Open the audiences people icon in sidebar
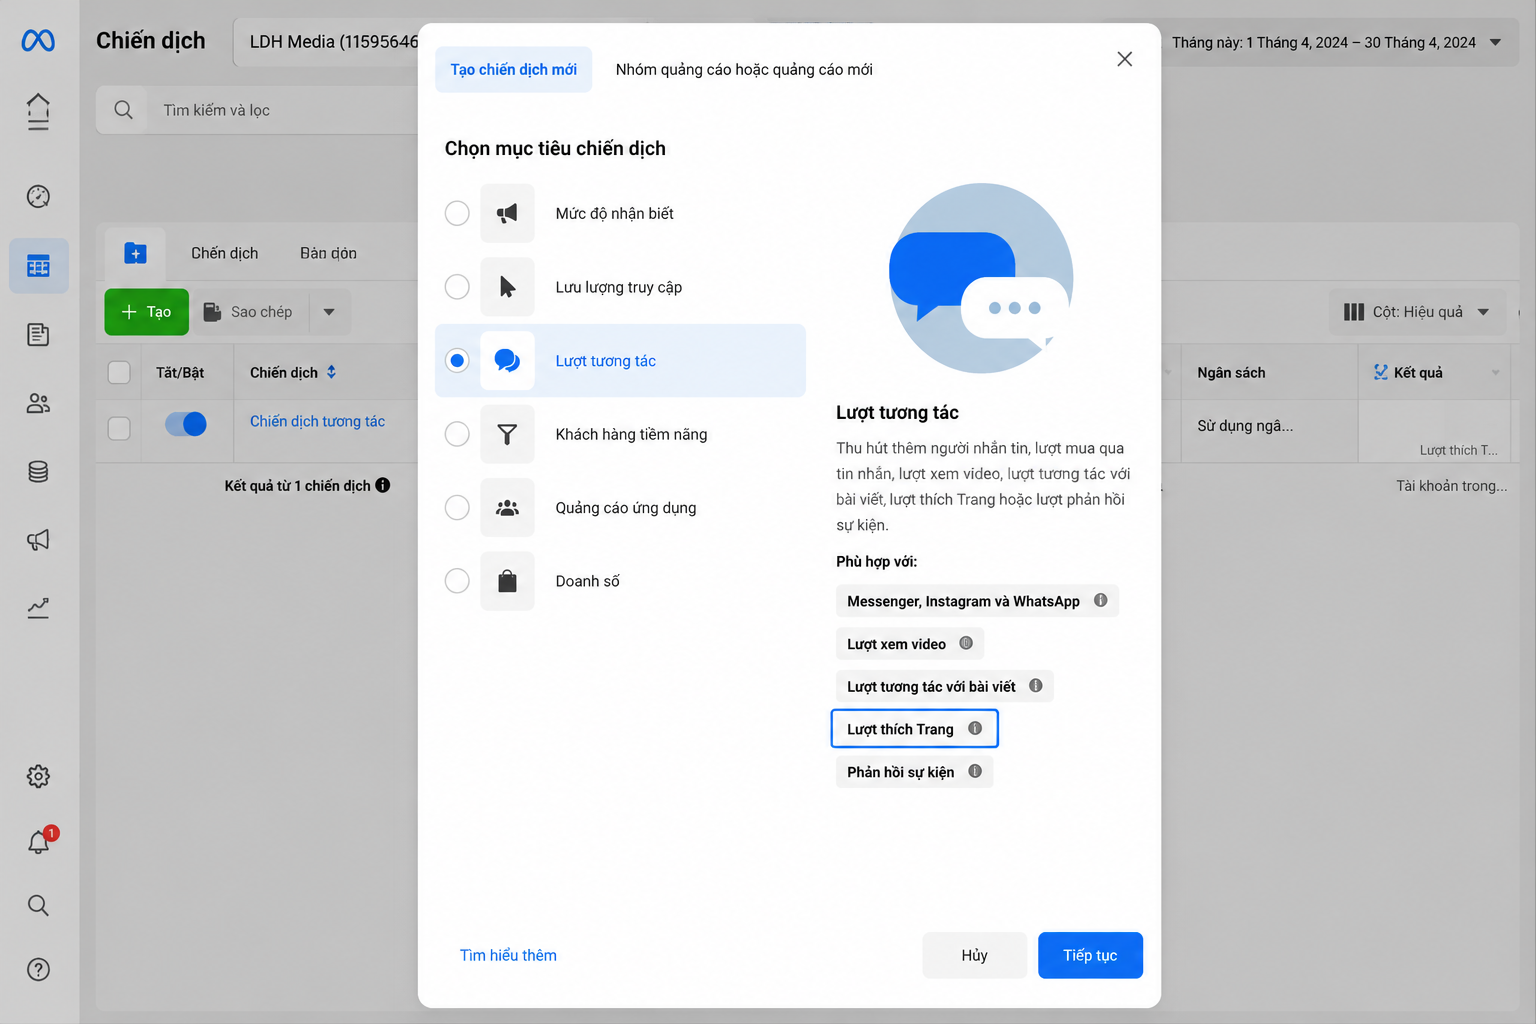The image size is (1536, 1024). tap(38, 403)
